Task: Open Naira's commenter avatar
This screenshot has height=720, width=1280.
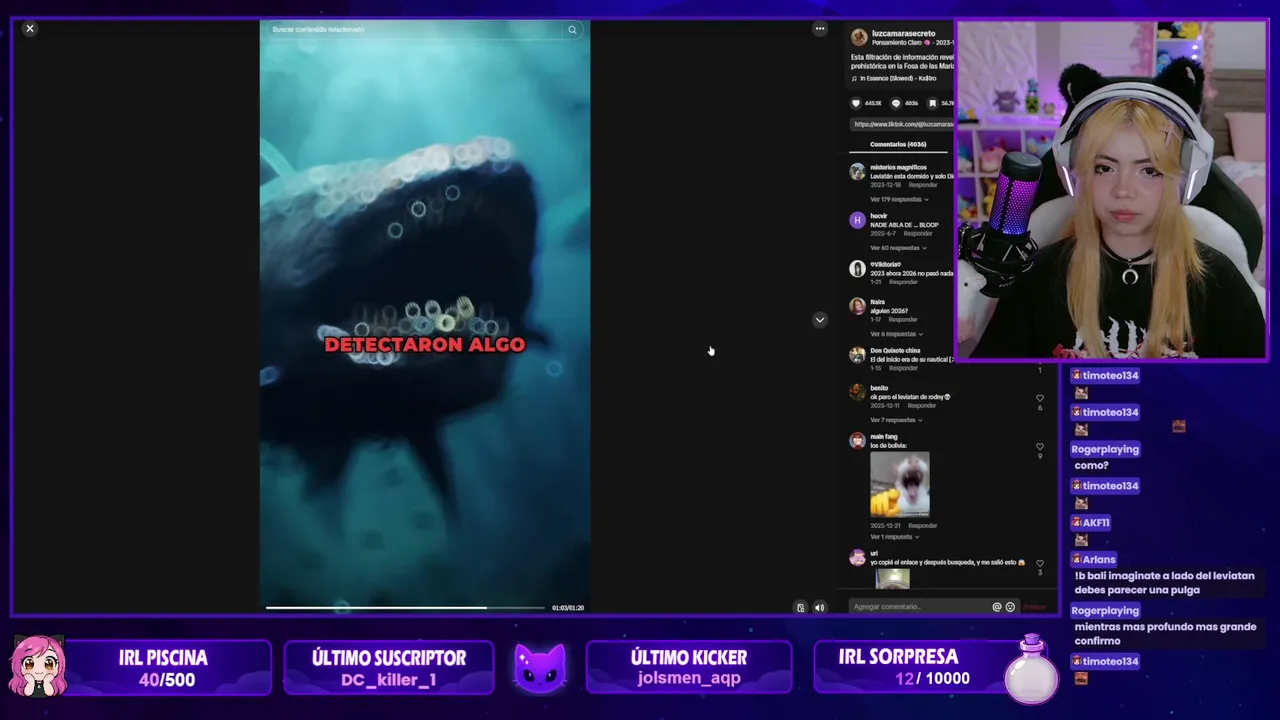Action: coord(857,306)
